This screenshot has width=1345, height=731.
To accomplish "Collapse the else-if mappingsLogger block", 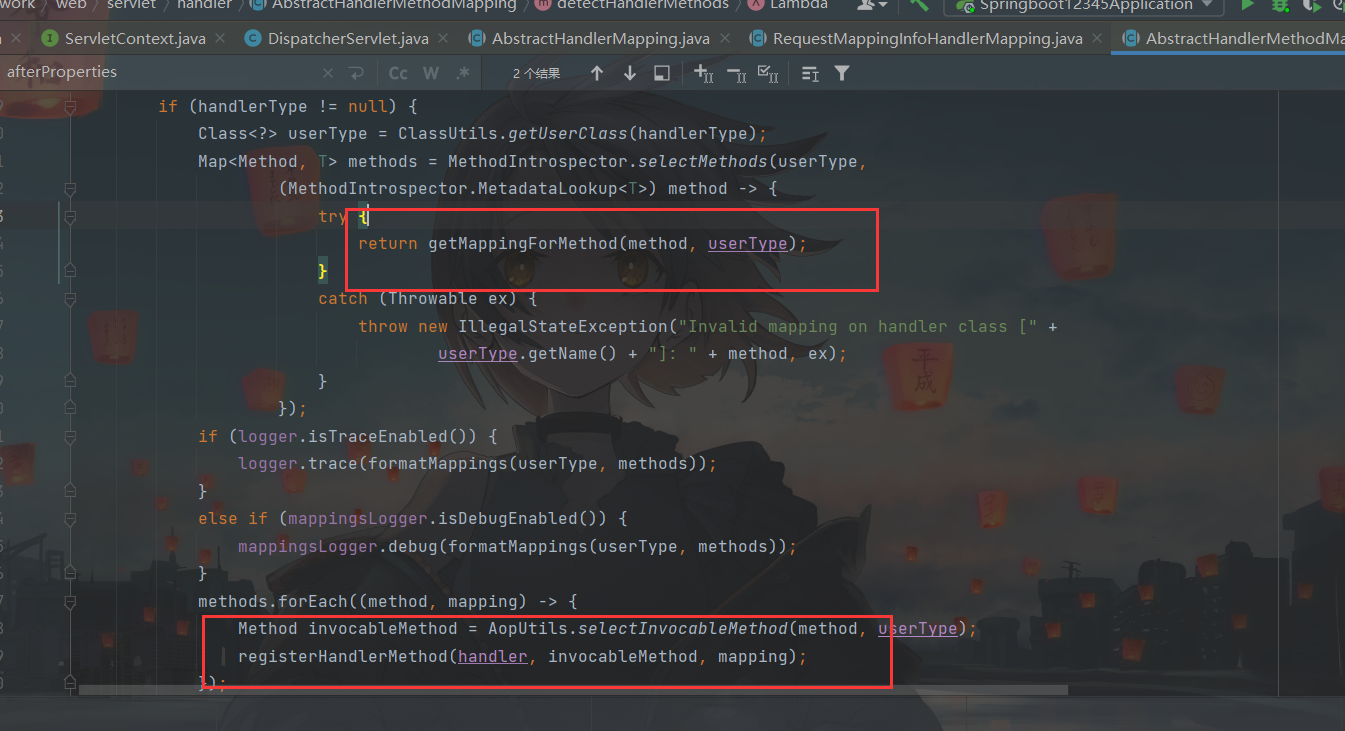I will [x=70, y=518].
